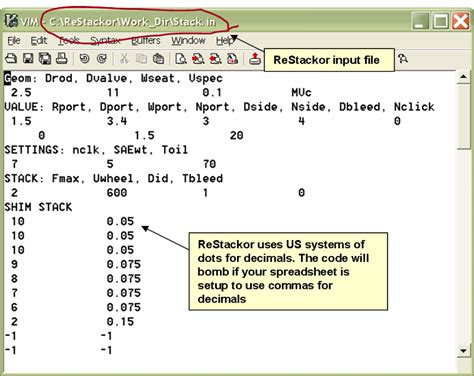Click the Find Previous toolbar icon
This screenshot has height=376, width=474.
pyautogui.click(x=216, y=59)
